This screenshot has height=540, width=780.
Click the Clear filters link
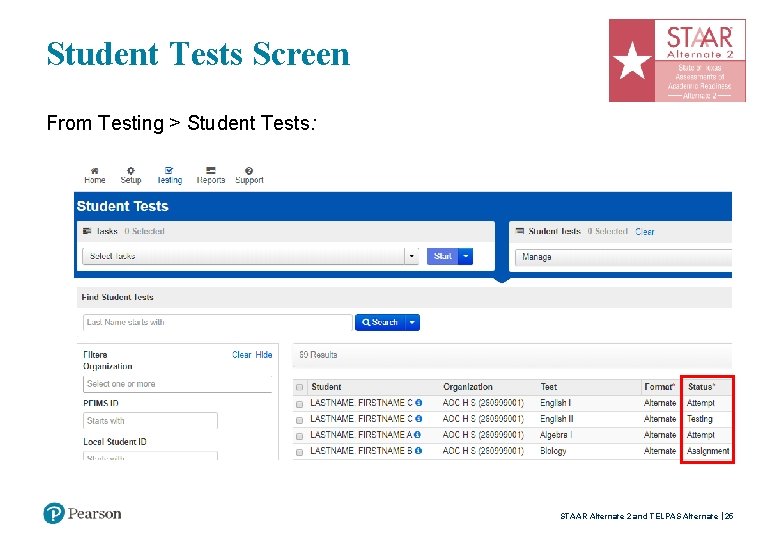[242, 355]
